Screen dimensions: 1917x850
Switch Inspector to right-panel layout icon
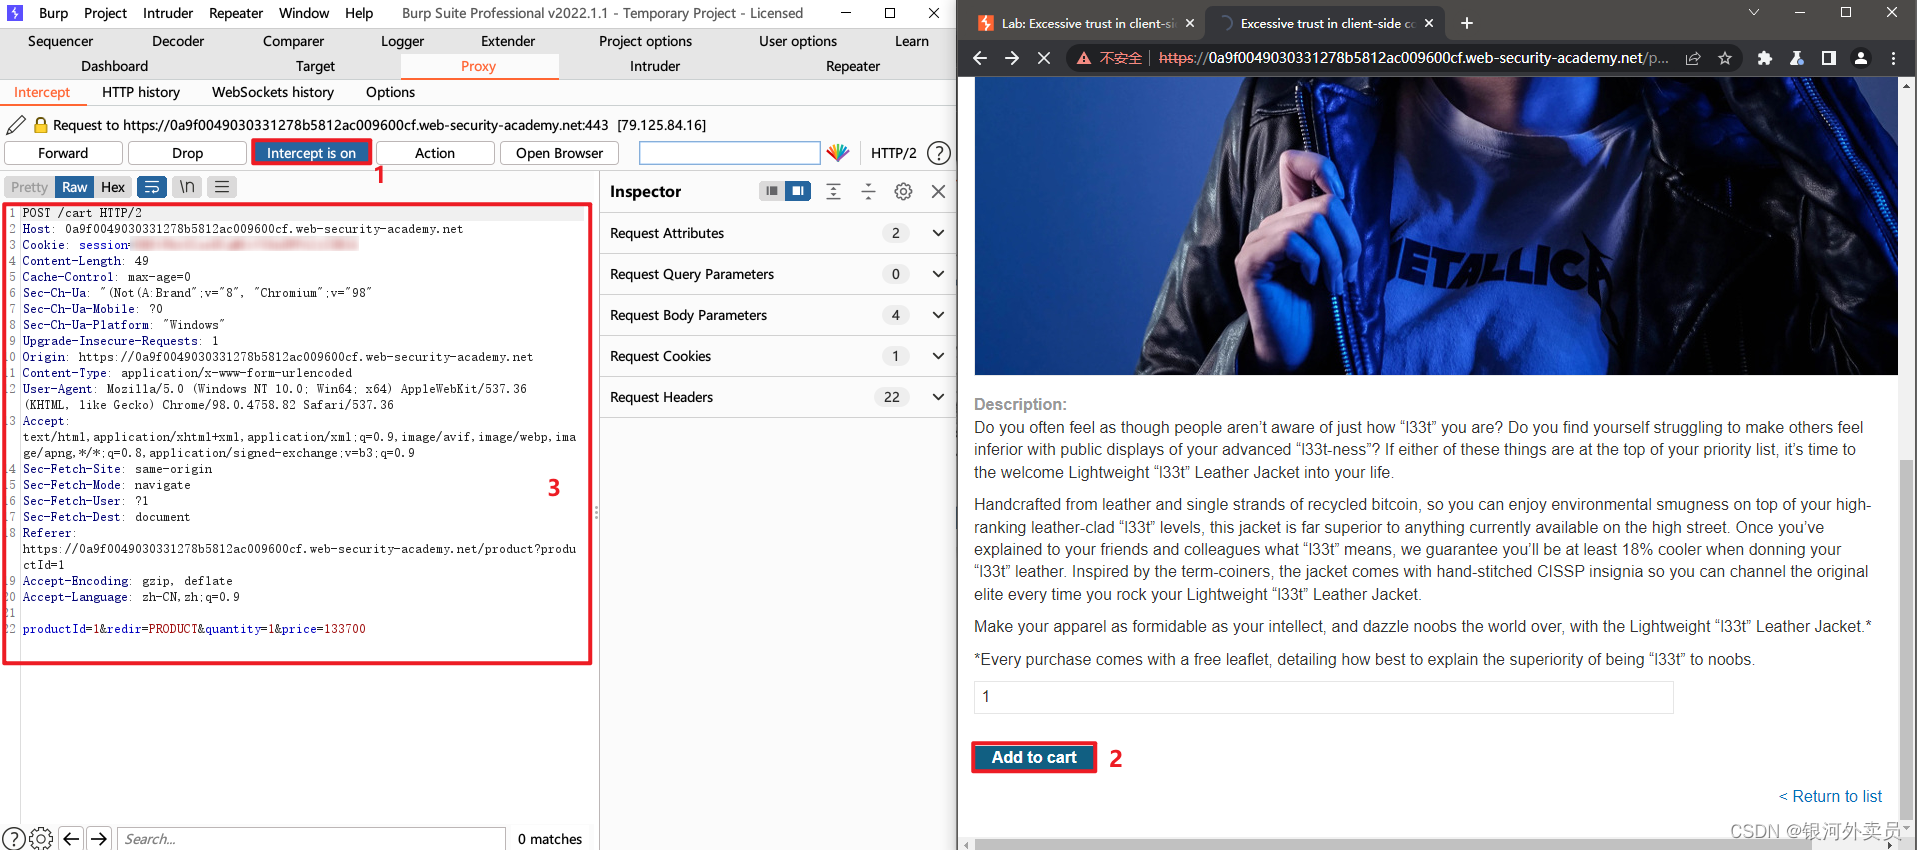click(x=798, y=191)
